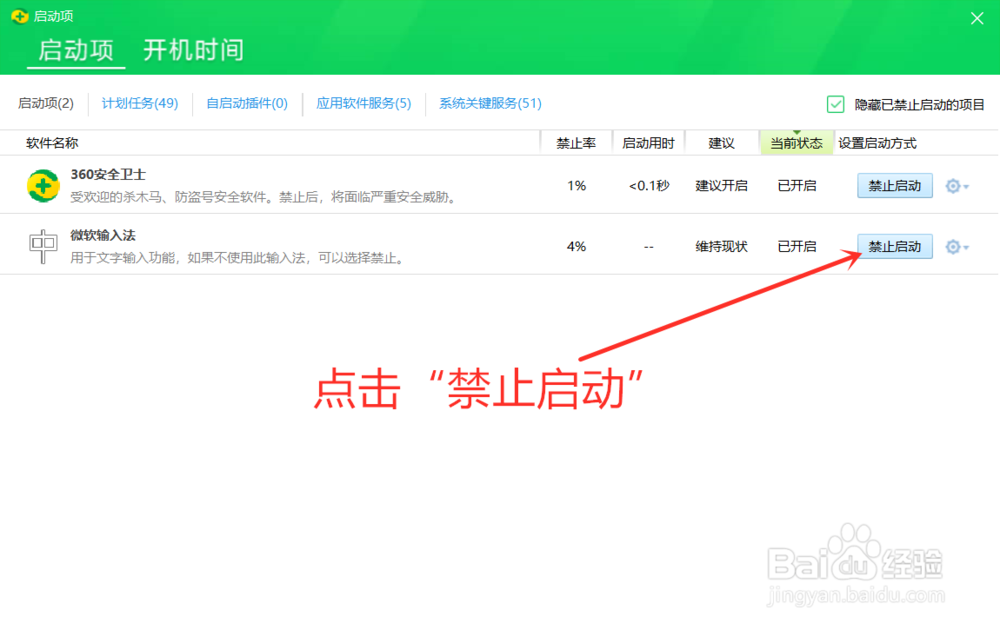Click the 微软输入法 icon
This screenshot has height=630, width=1000.
(x=43, y=246)
